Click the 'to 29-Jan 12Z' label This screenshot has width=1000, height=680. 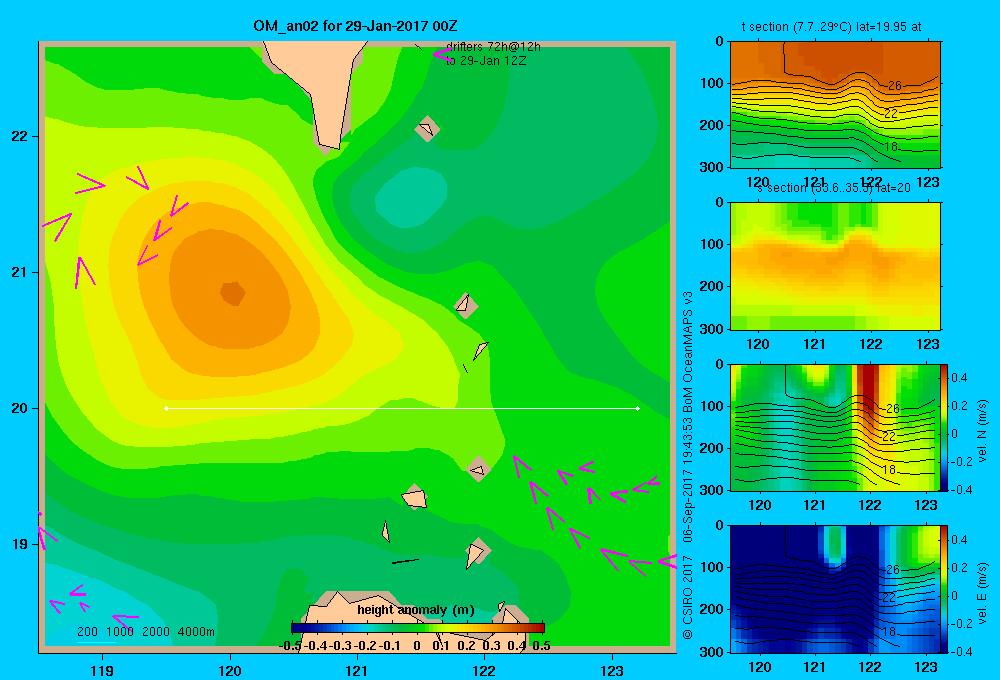[x=486, y=61]
